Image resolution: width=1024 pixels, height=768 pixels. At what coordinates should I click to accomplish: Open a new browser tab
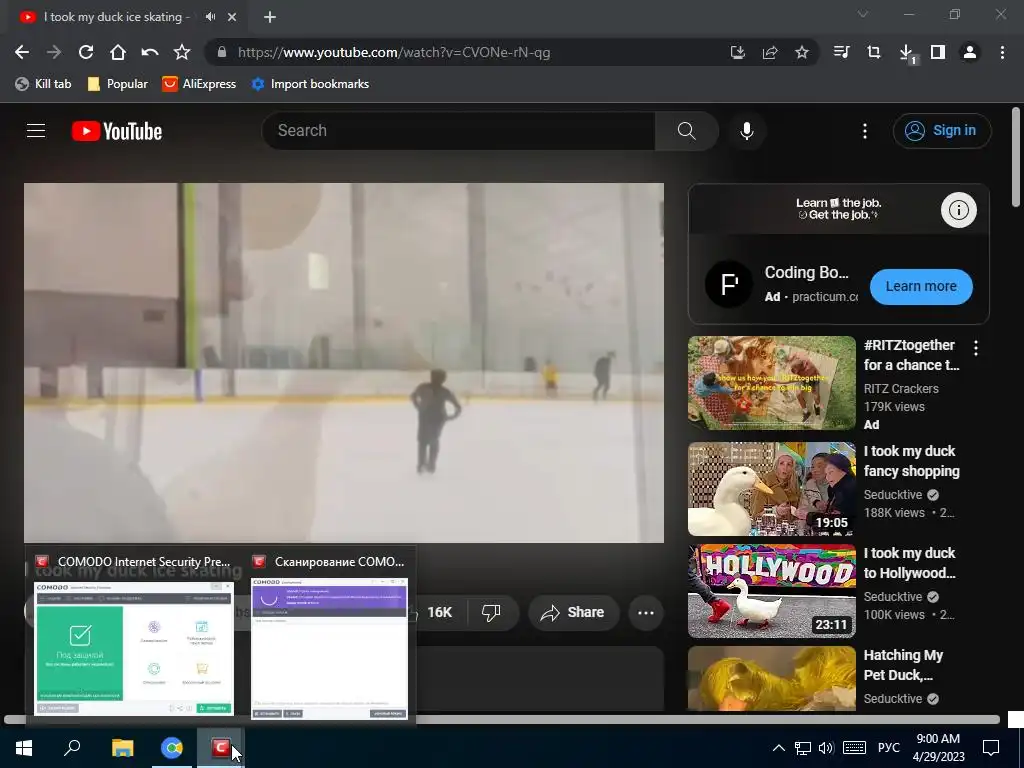(x=270, y=17)
